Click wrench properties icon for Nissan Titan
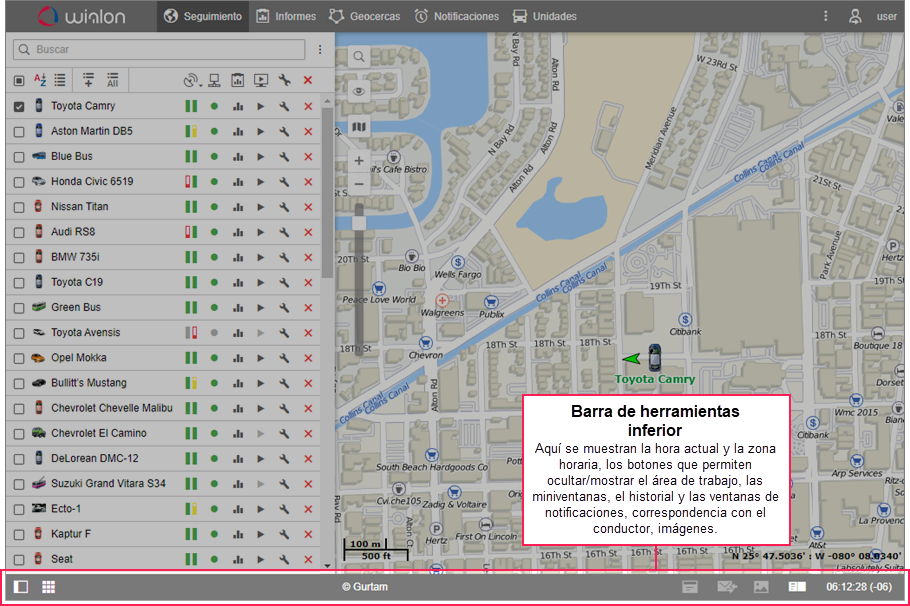Screen dimensions: 910x606 [x=284, y=207]
